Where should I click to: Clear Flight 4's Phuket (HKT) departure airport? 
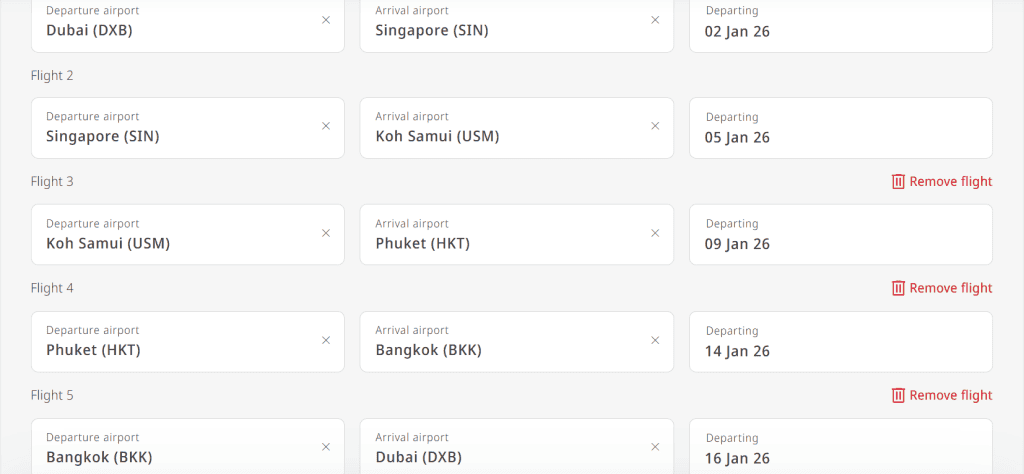tap(326, 340)
